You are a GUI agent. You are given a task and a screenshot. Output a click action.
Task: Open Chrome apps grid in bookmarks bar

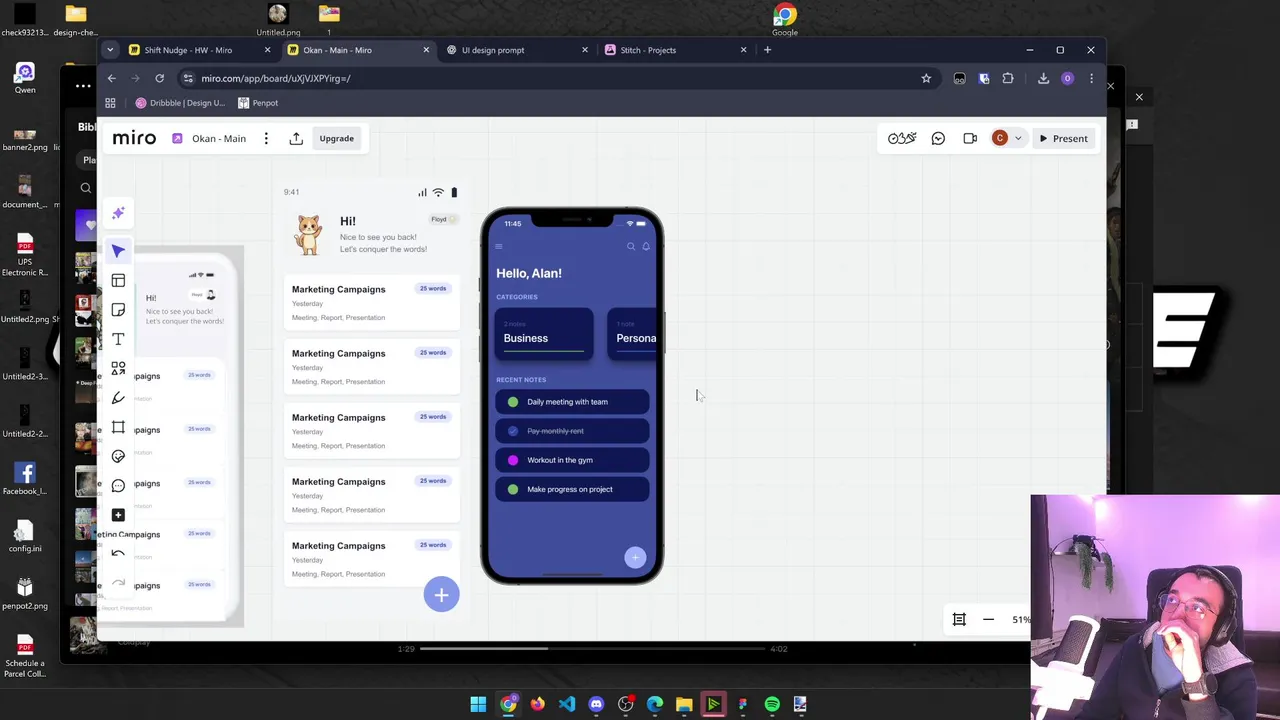point(110,103)
